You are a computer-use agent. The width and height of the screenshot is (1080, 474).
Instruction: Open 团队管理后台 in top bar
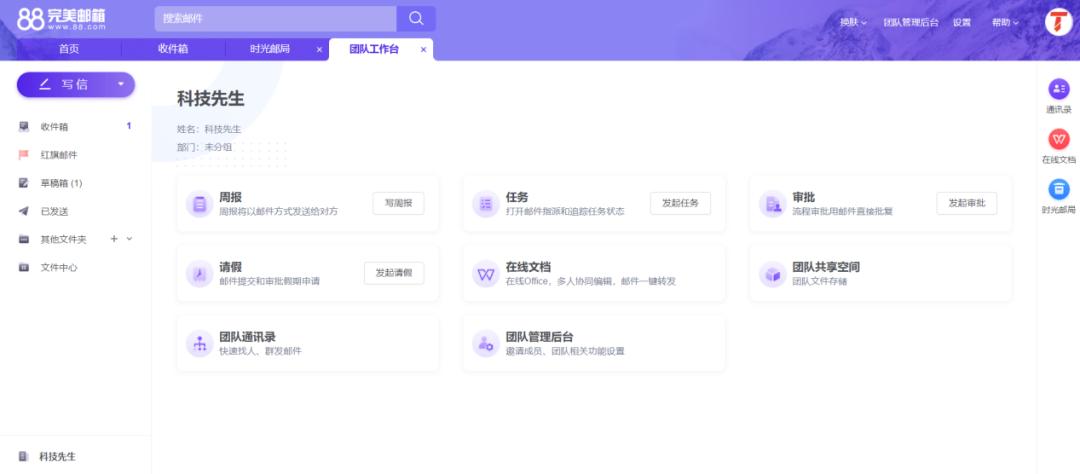click(x=911, y=22)
